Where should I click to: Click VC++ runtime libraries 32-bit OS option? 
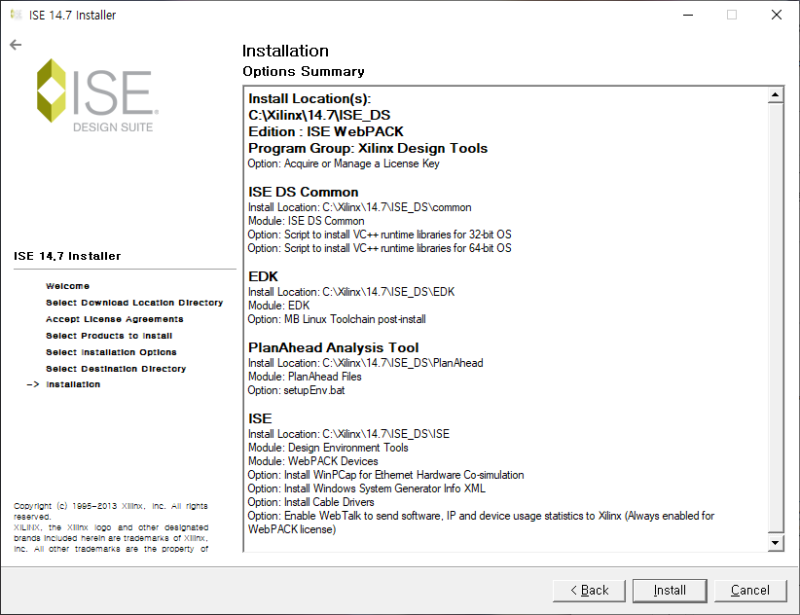[379, 235]
